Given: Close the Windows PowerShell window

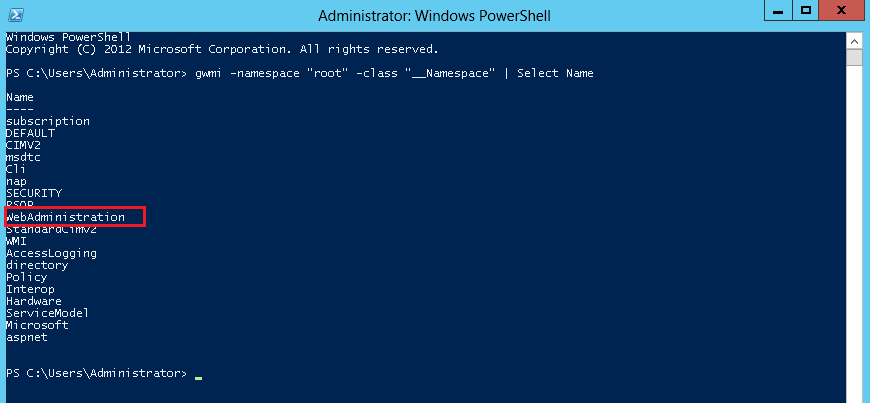Looking at the screenshot, I should coord(840,11).
